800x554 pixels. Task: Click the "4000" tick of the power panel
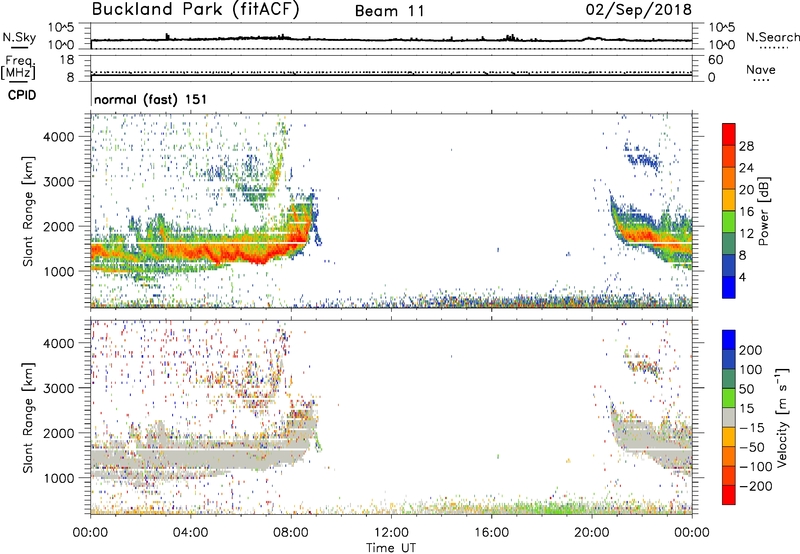tap(59, 137)
